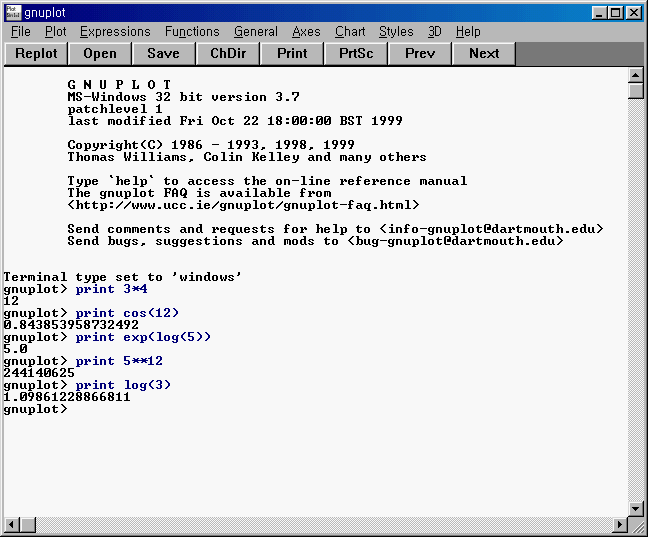Click the Save toolbar button
648x537 pixels.
point(164,54)
